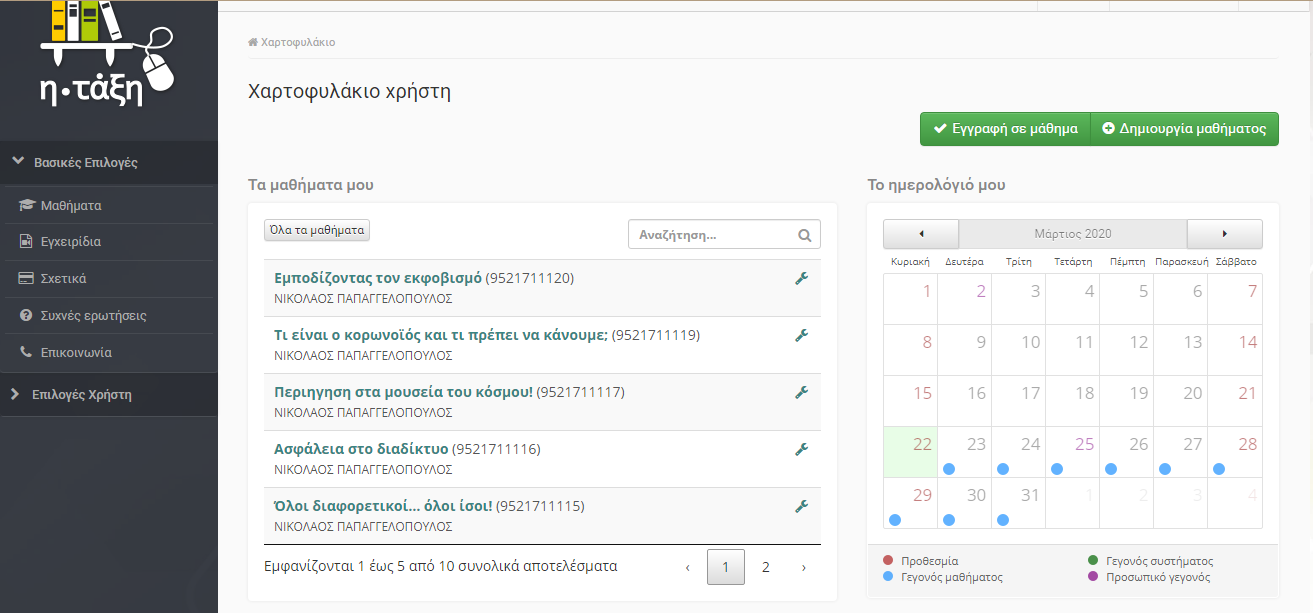Go to page 2 of courses
The image size is (1313, 613).
click(x=765, y=567)
